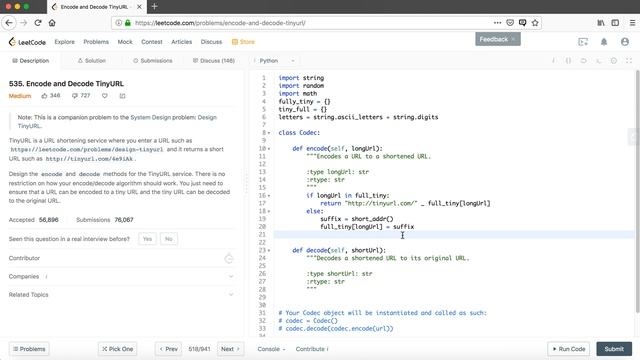Reload the page with refresh icon
The image size is (640, 360).
pyautogui.click(x=38, y=23)
